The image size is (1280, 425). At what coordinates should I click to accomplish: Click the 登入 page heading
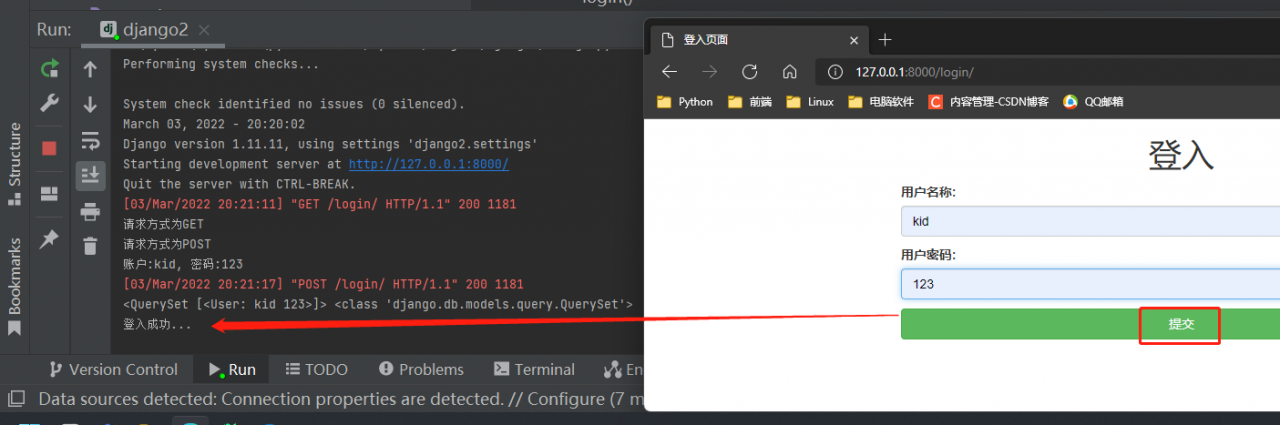(1181, 155)
